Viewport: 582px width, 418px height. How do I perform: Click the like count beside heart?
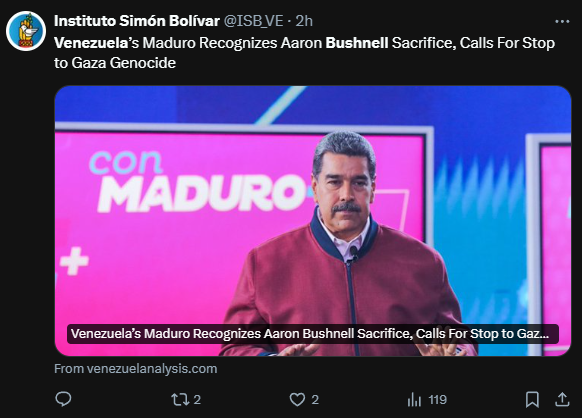click(315, 400)
